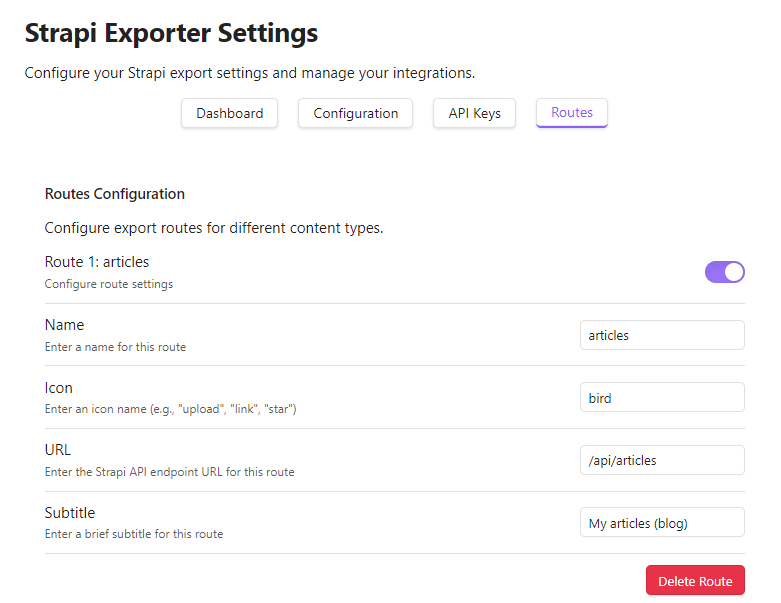Click text 'Enter a name for this route'

coord(115,347)
